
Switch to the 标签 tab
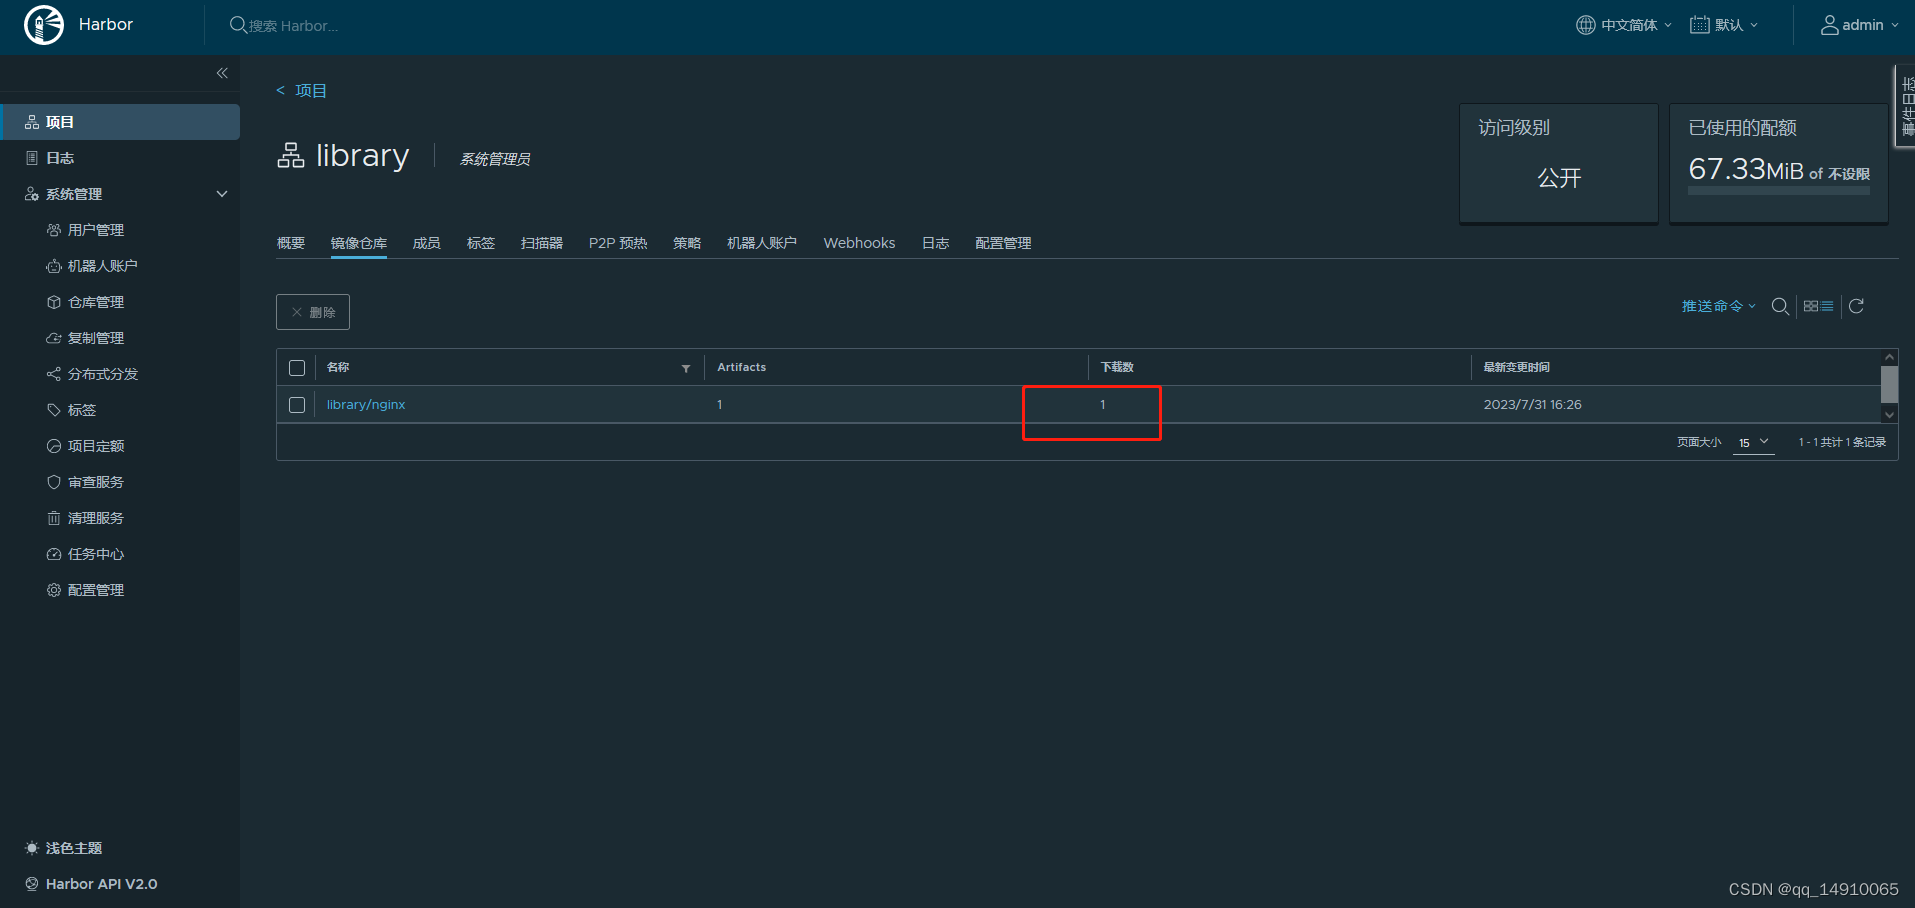[x=481, y=243]
